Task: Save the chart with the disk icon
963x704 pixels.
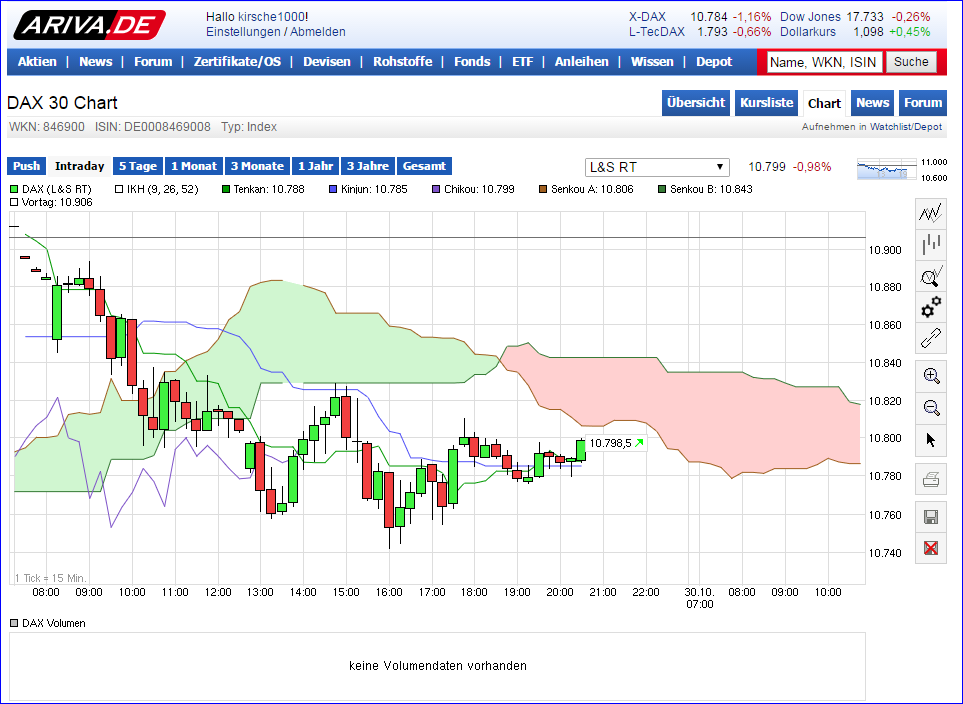Action: tap(930, 516)
